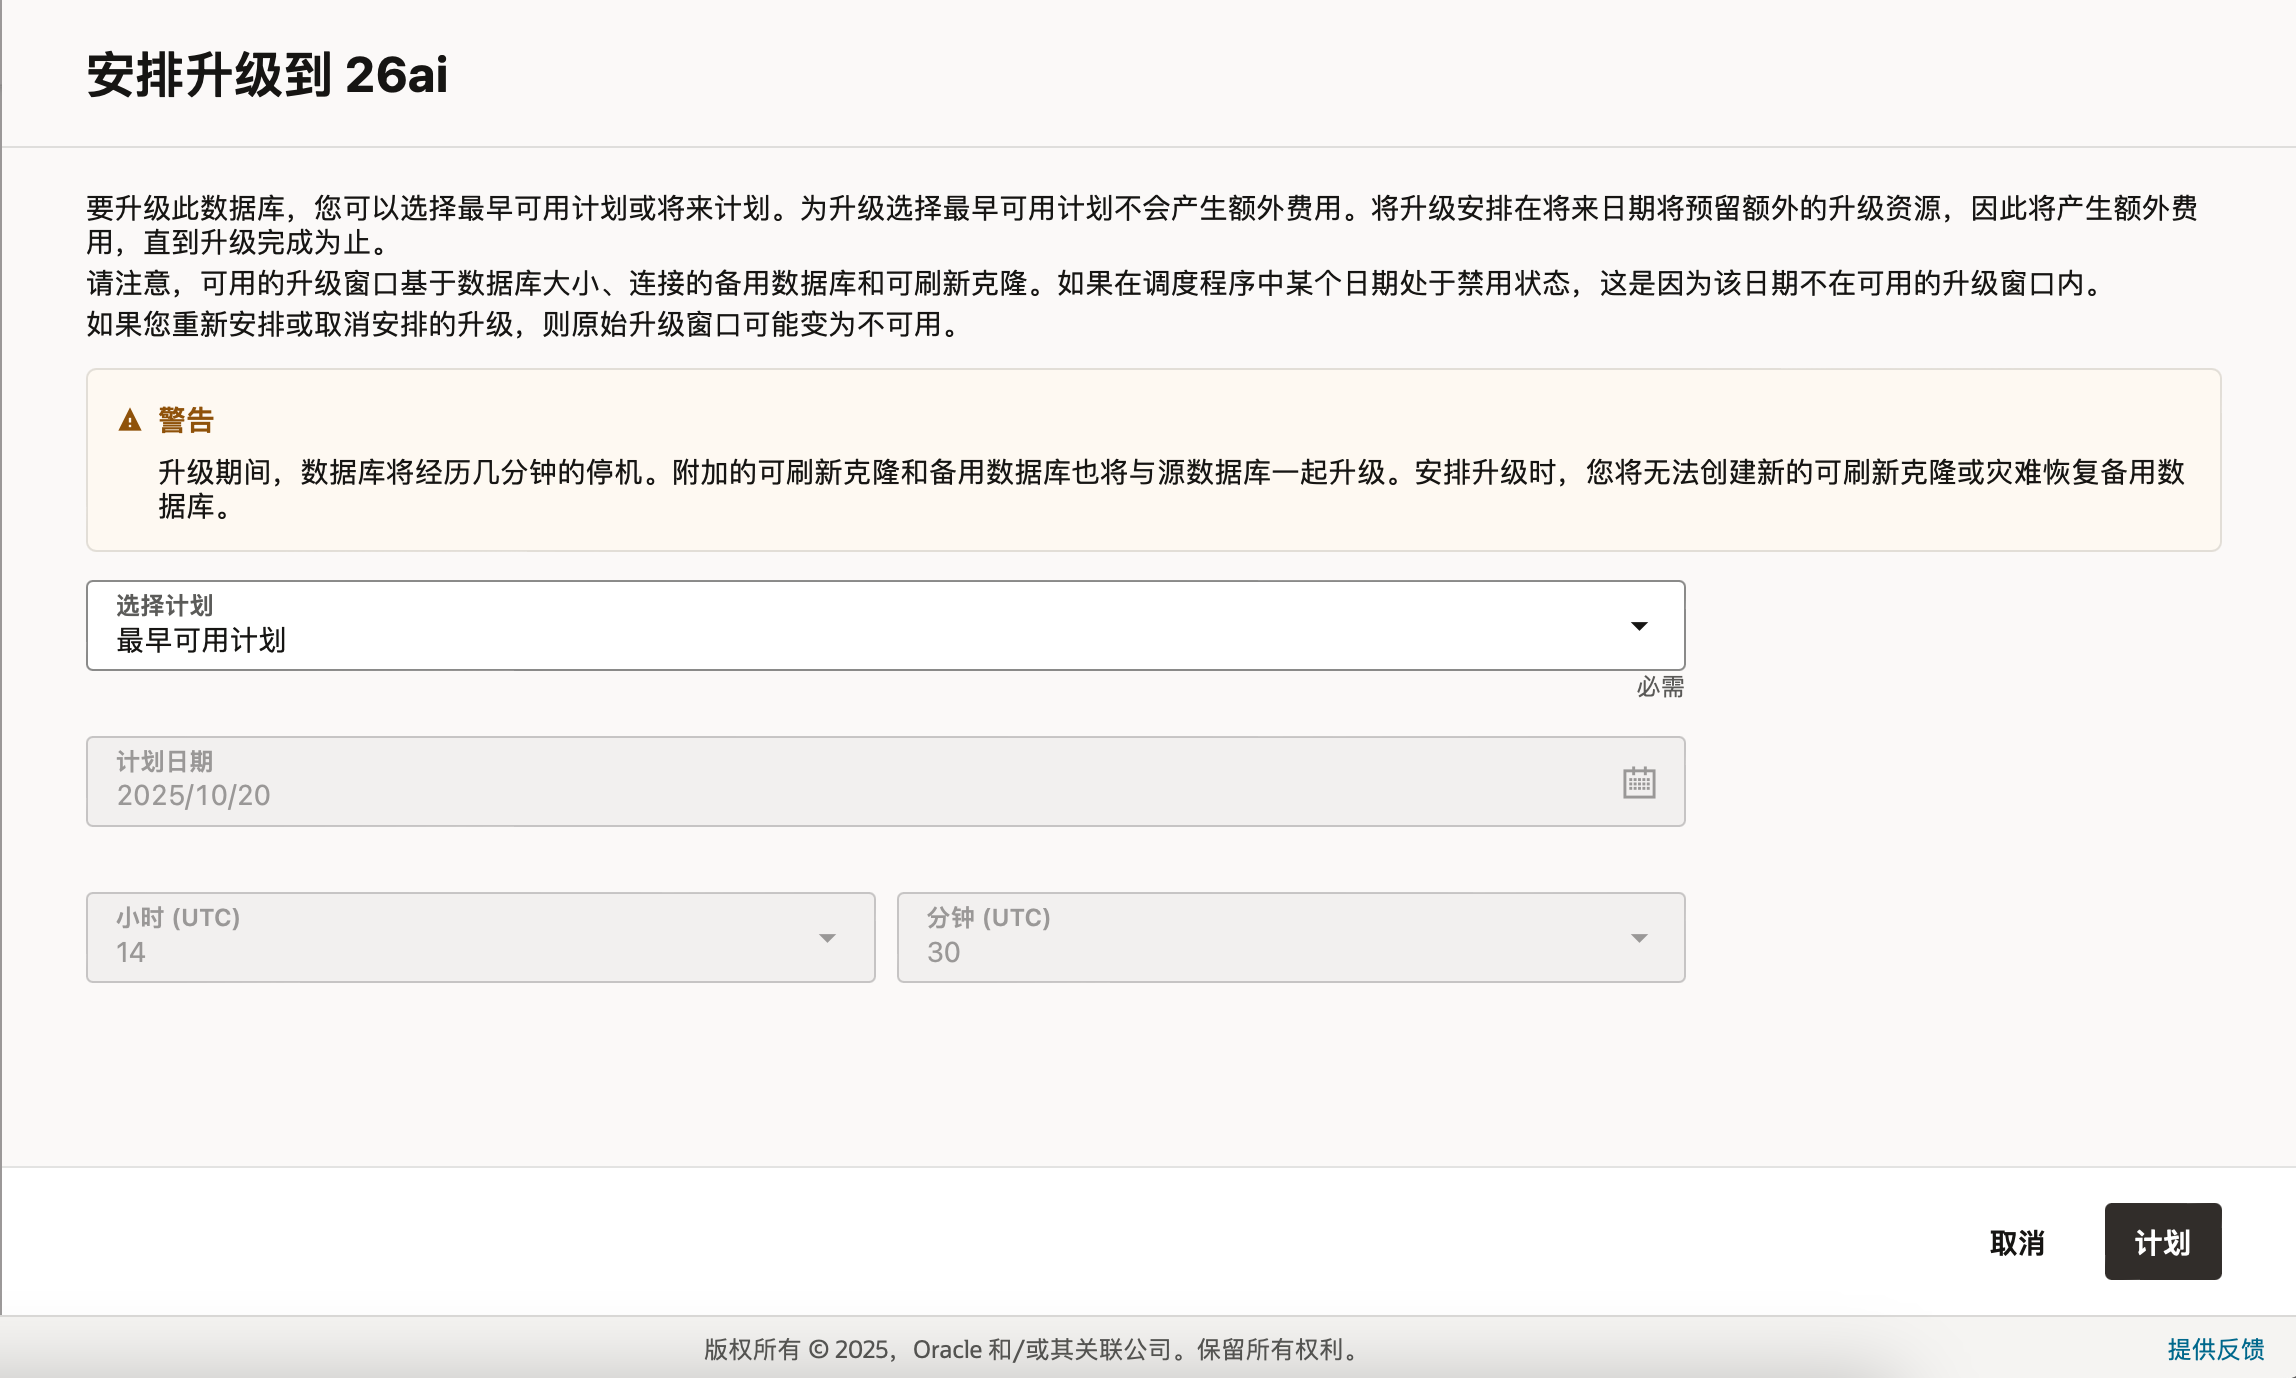Click the warning triangle icon

[130, 420]
